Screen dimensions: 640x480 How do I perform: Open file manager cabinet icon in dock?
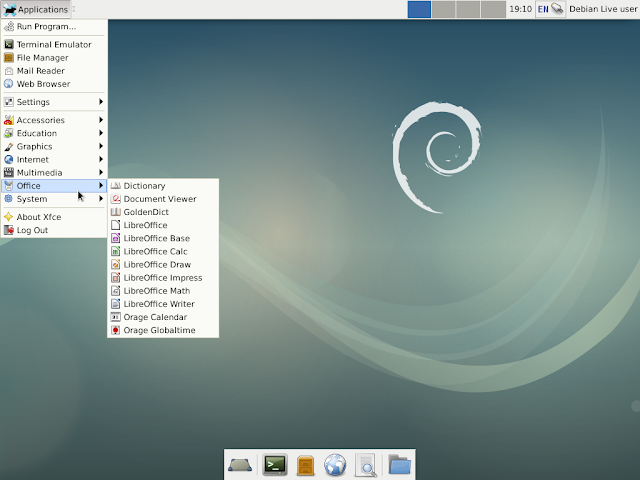(306, 465)
